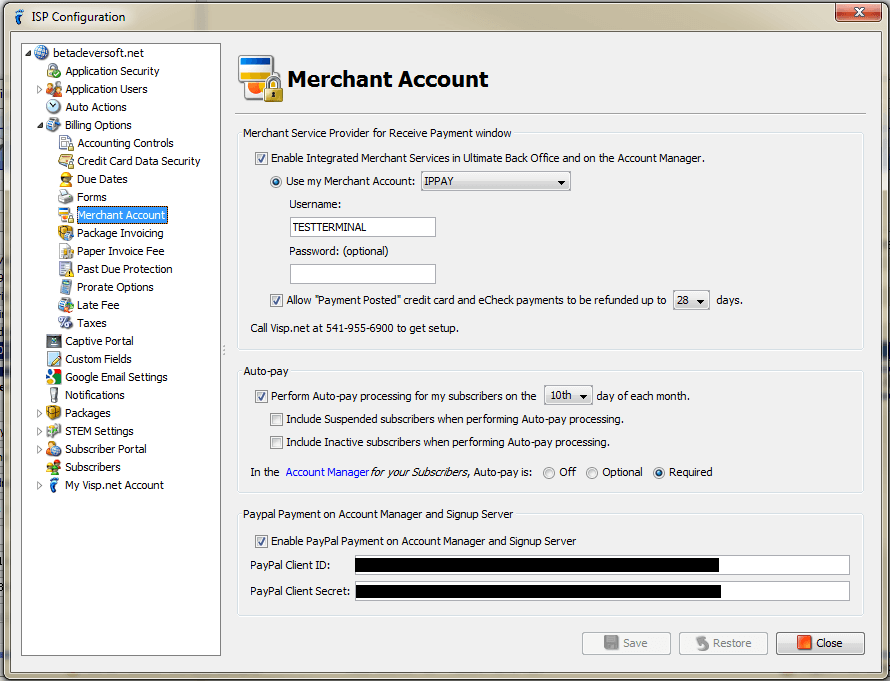This screenshot has width=890, height=681.
Task: Click the Close button
Action: click(820, 643)
